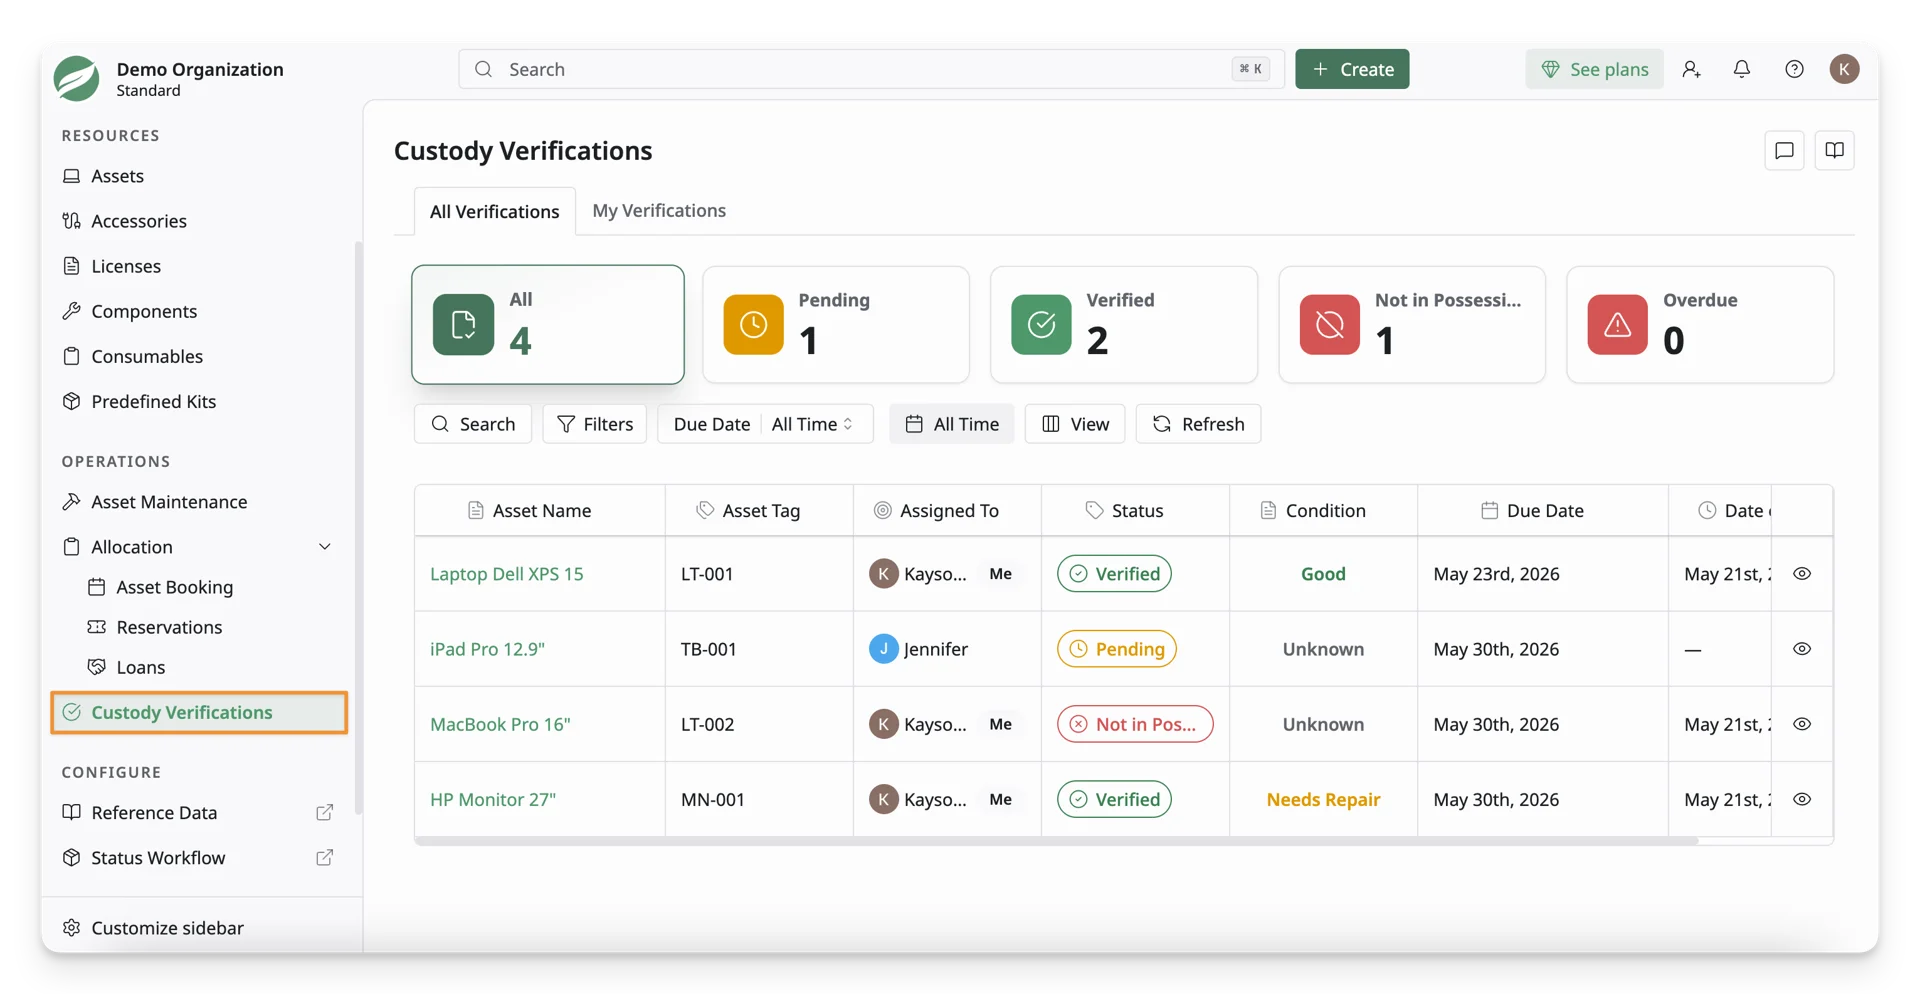Open the documentation book icon
Viewport: 1920px width, 994px height.
tap(1834, 150)
